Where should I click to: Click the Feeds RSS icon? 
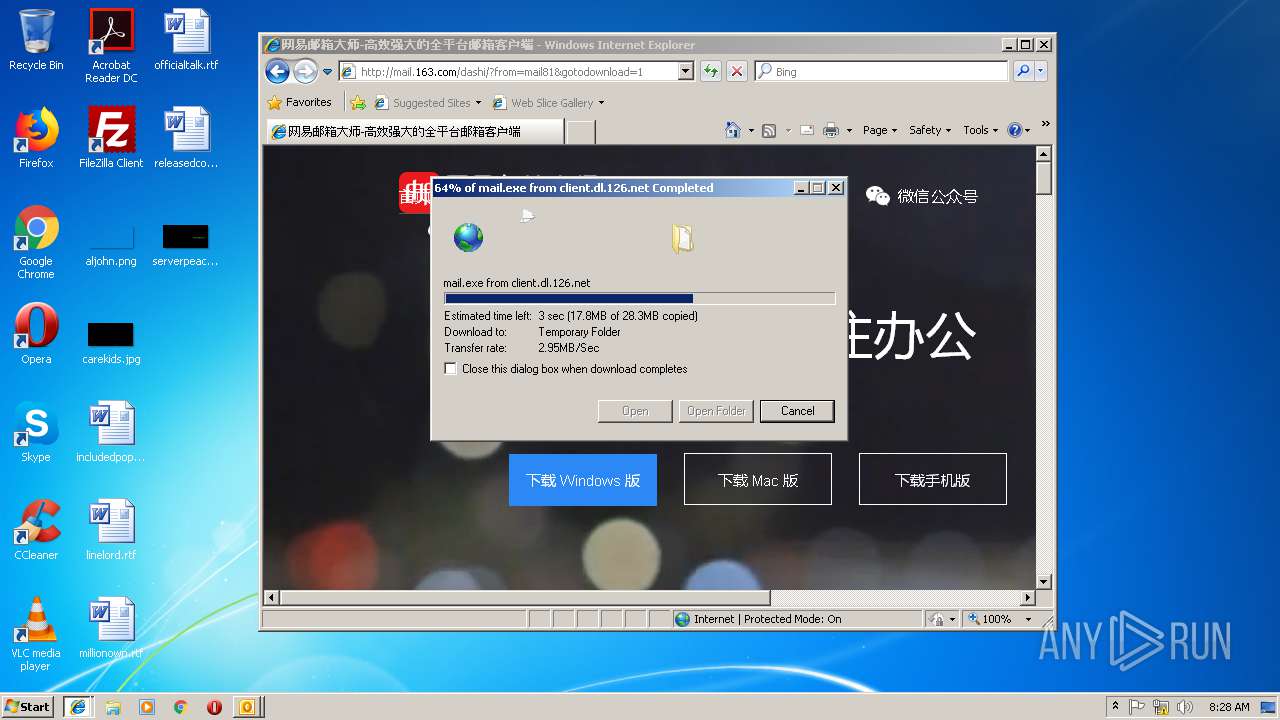pyautogui.click(x=769, y=130)
